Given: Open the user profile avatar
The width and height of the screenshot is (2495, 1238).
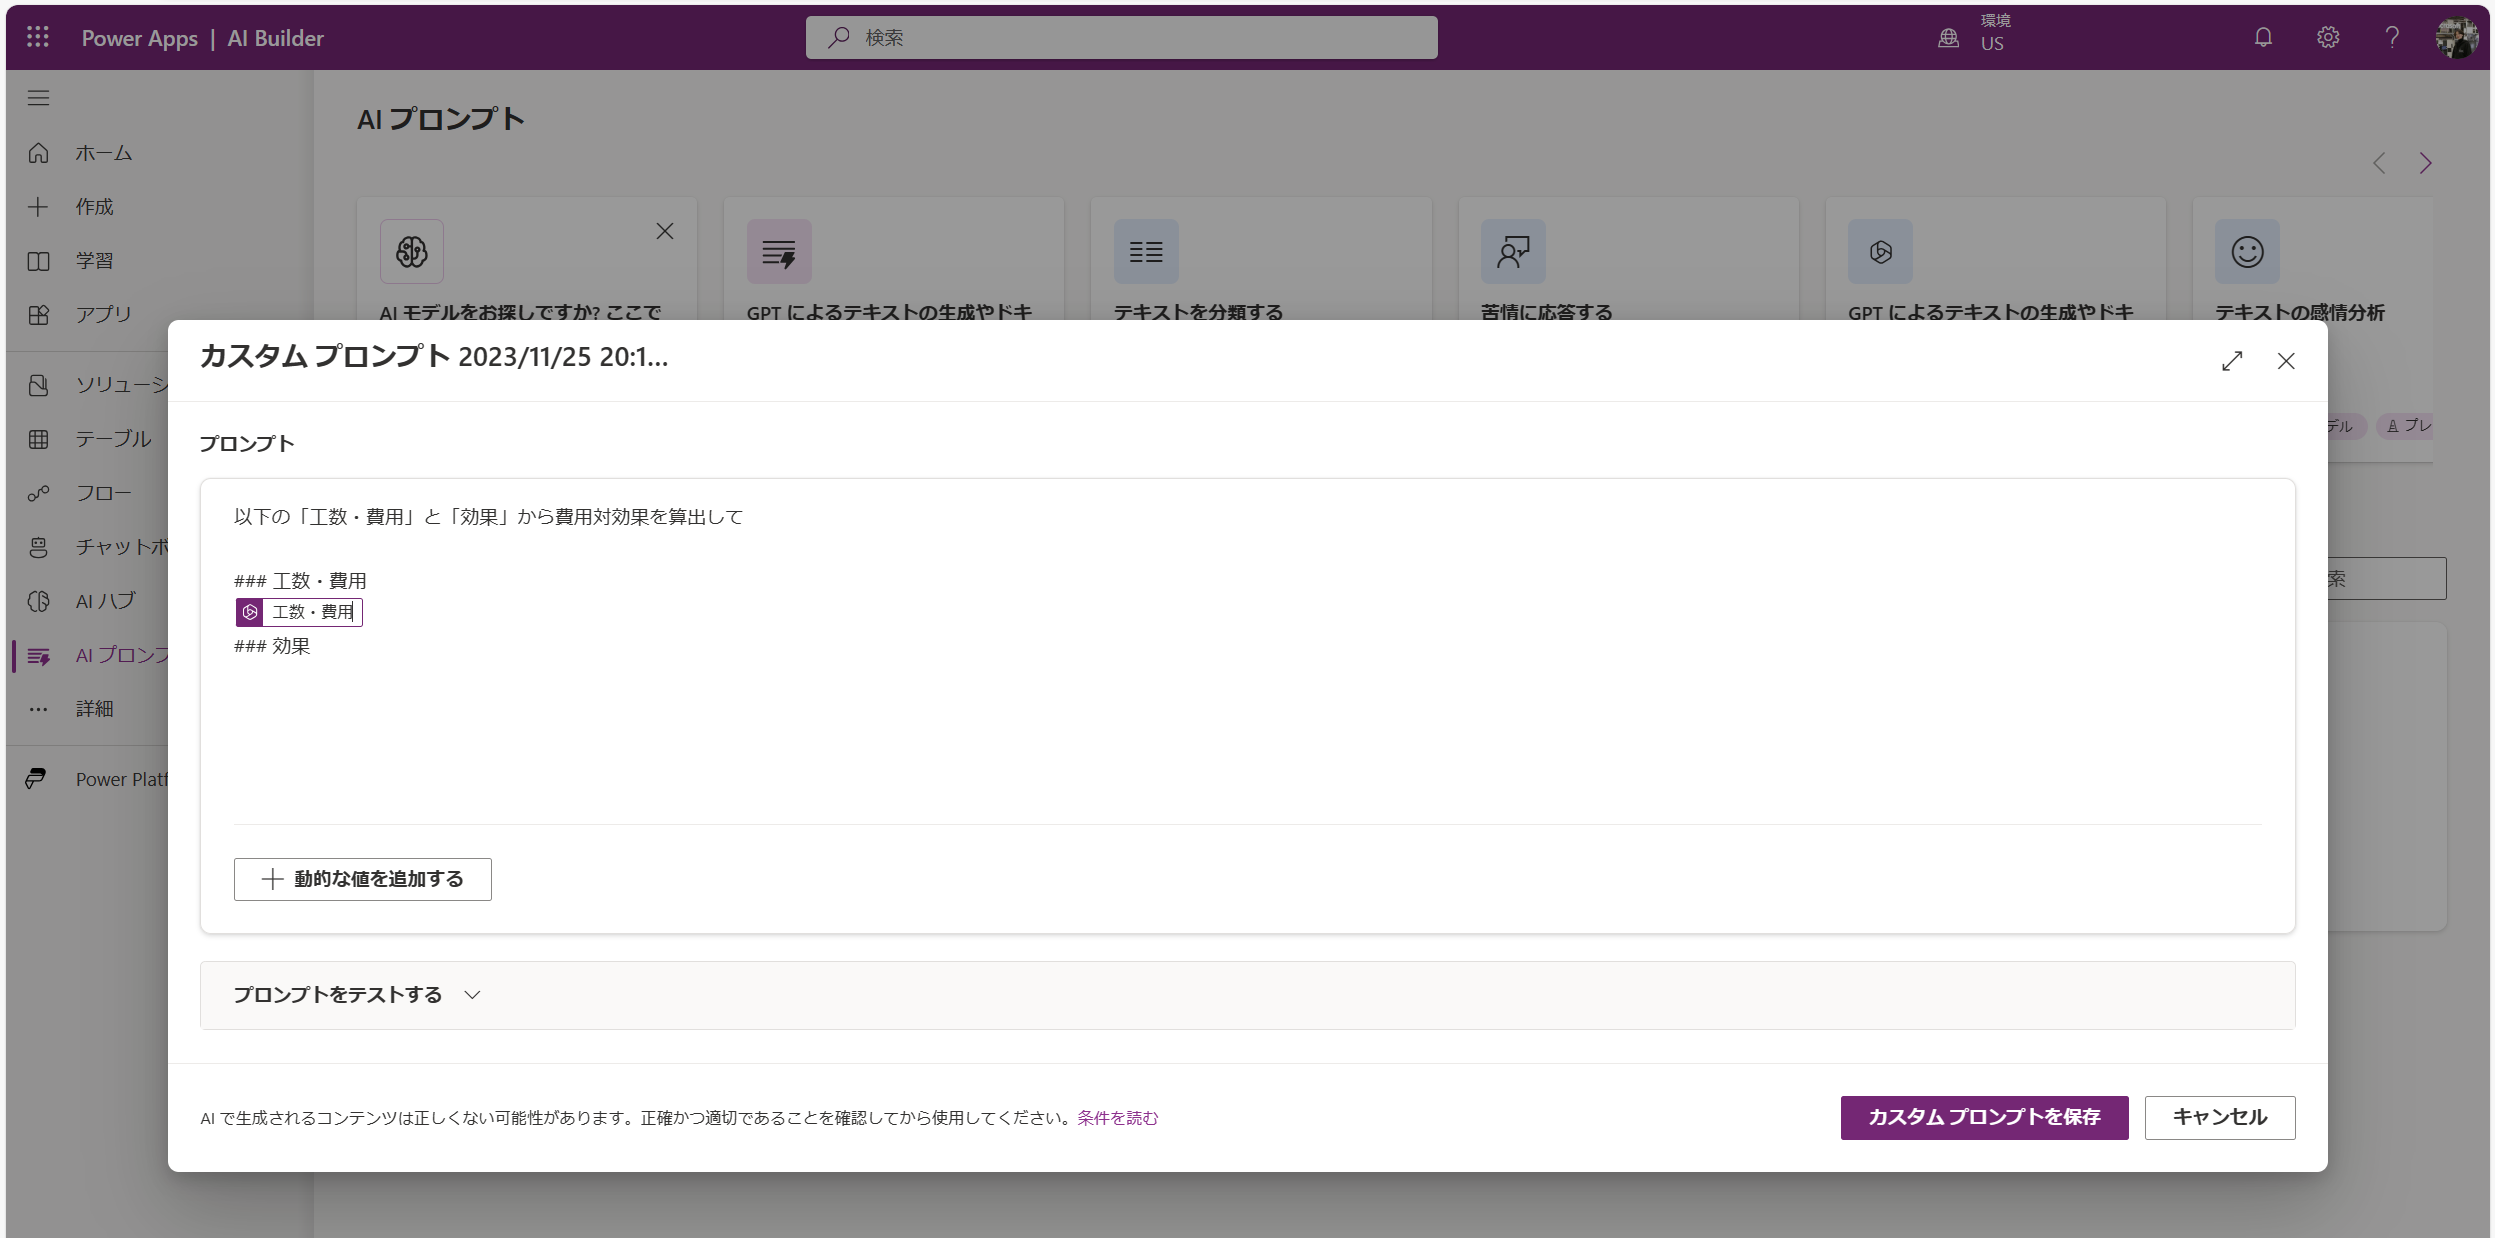Looking at the screenshot, I should coord(2456,37).
